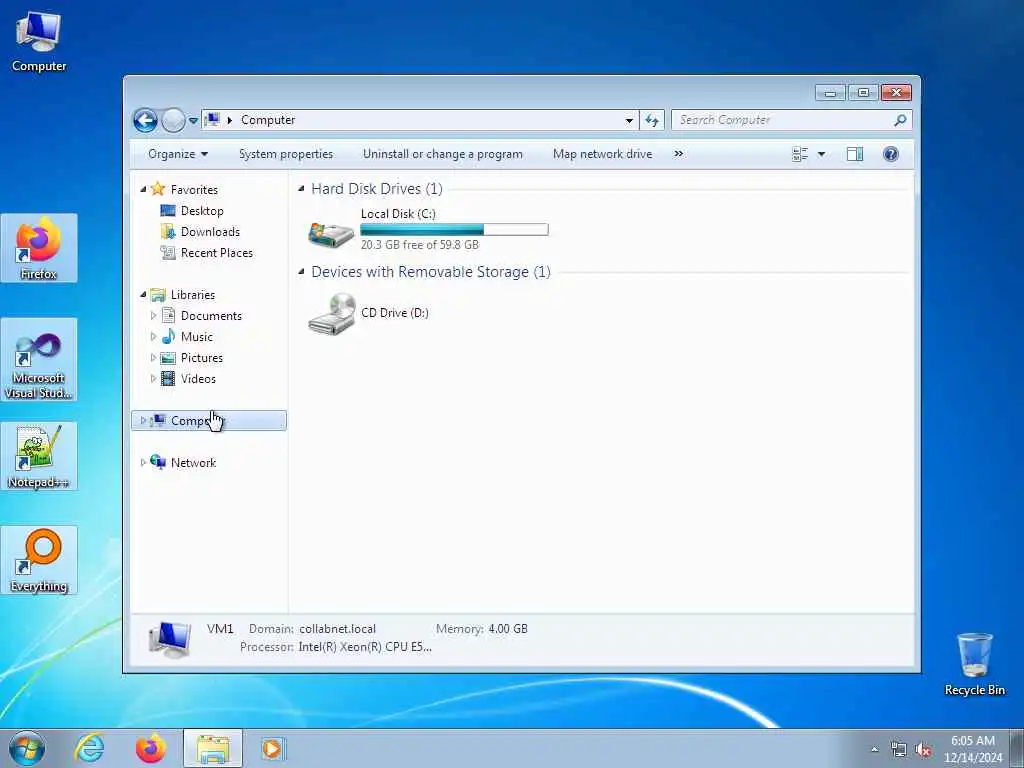
Task: Expand the Pictures library node
Action: click(153, 358)
